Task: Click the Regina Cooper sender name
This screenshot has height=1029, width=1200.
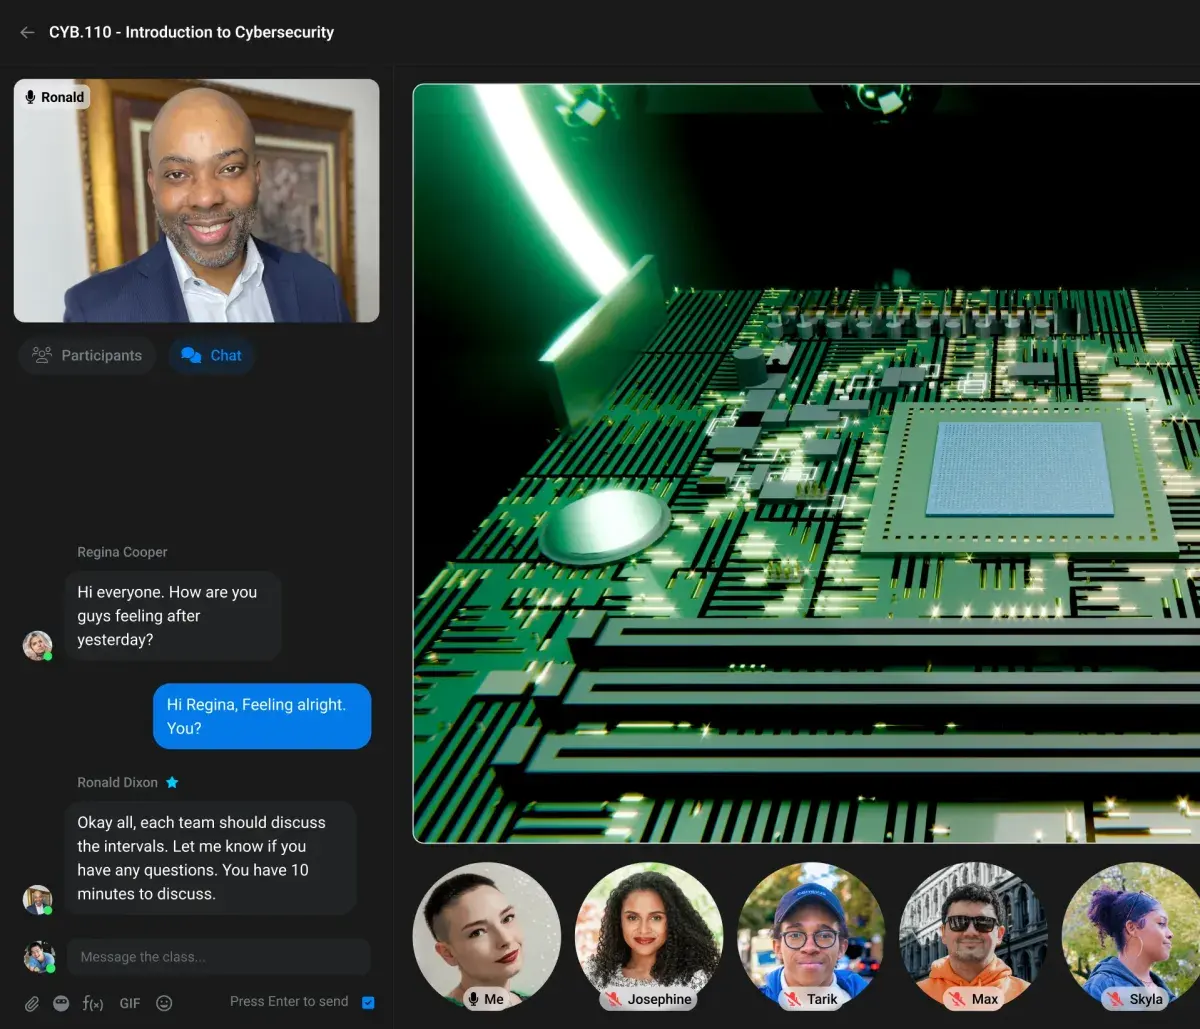Action: point(122,552)
